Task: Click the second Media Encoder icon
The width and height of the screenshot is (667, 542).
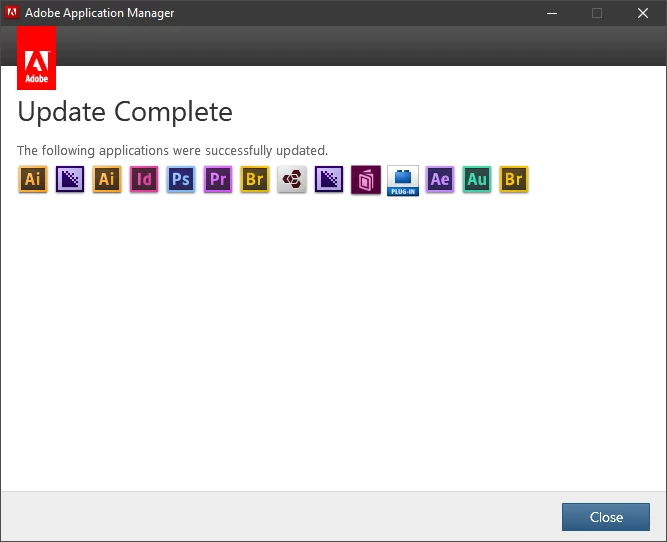Action: tap(329, 179)
